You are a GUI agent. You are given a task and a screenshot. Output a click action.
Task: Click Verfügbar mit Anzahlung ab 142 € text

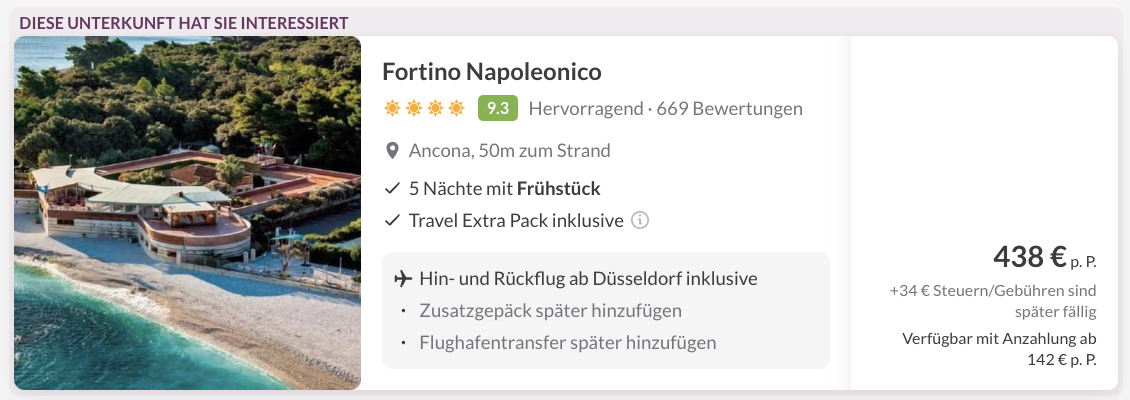click(x=1000, y=349)
